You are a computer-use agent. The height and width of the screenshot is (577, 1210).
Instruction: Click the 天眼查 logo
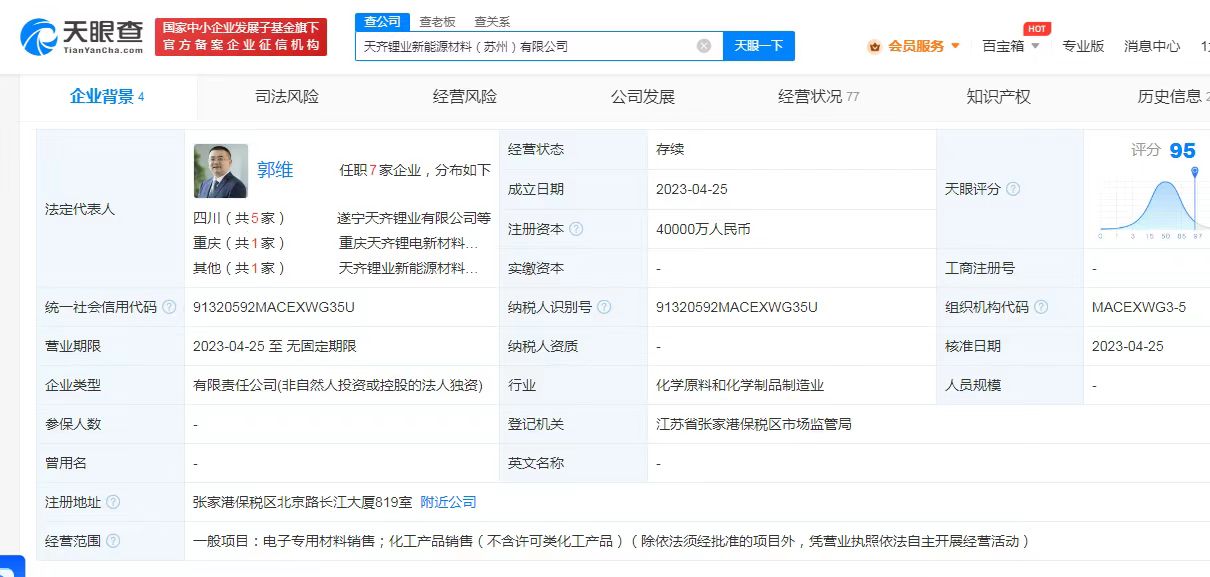[82, 36]
